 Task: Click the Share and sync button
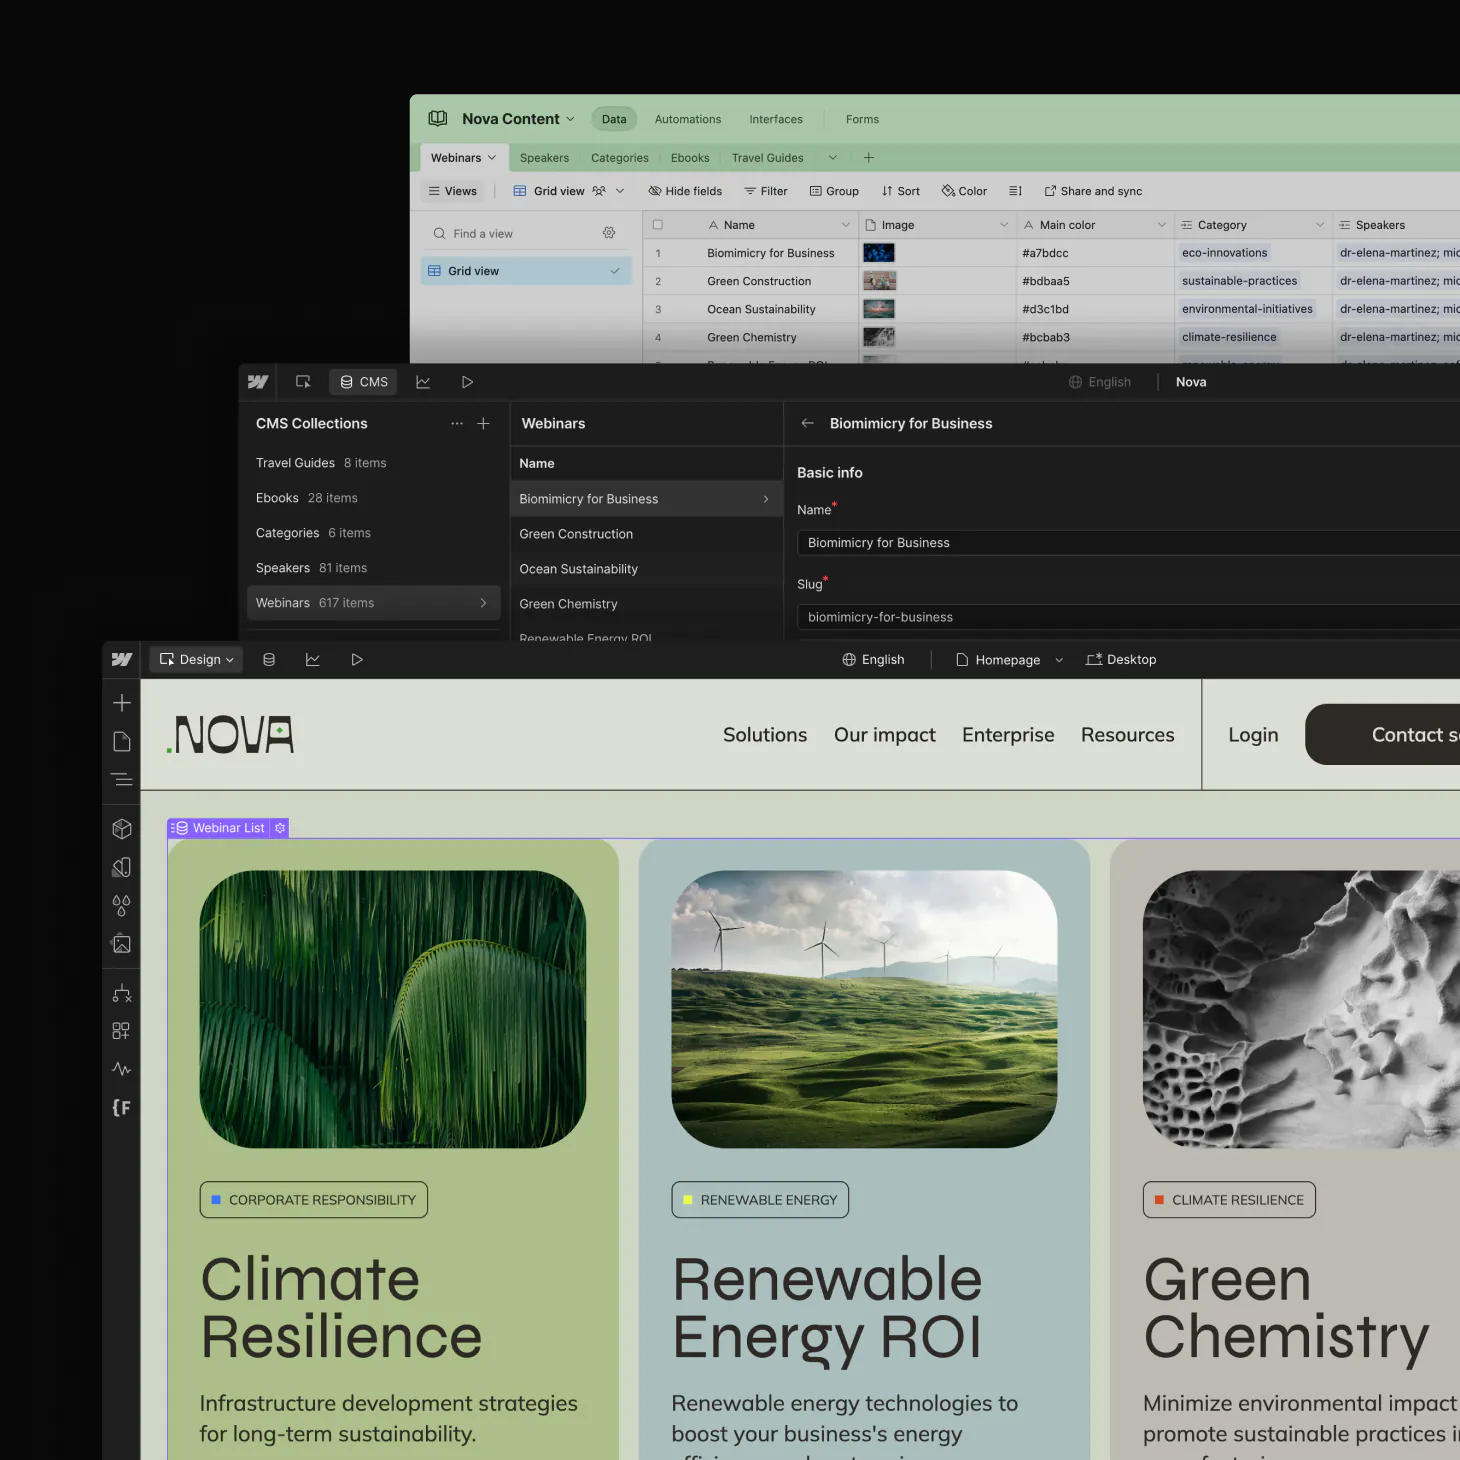click(1093, 191)
